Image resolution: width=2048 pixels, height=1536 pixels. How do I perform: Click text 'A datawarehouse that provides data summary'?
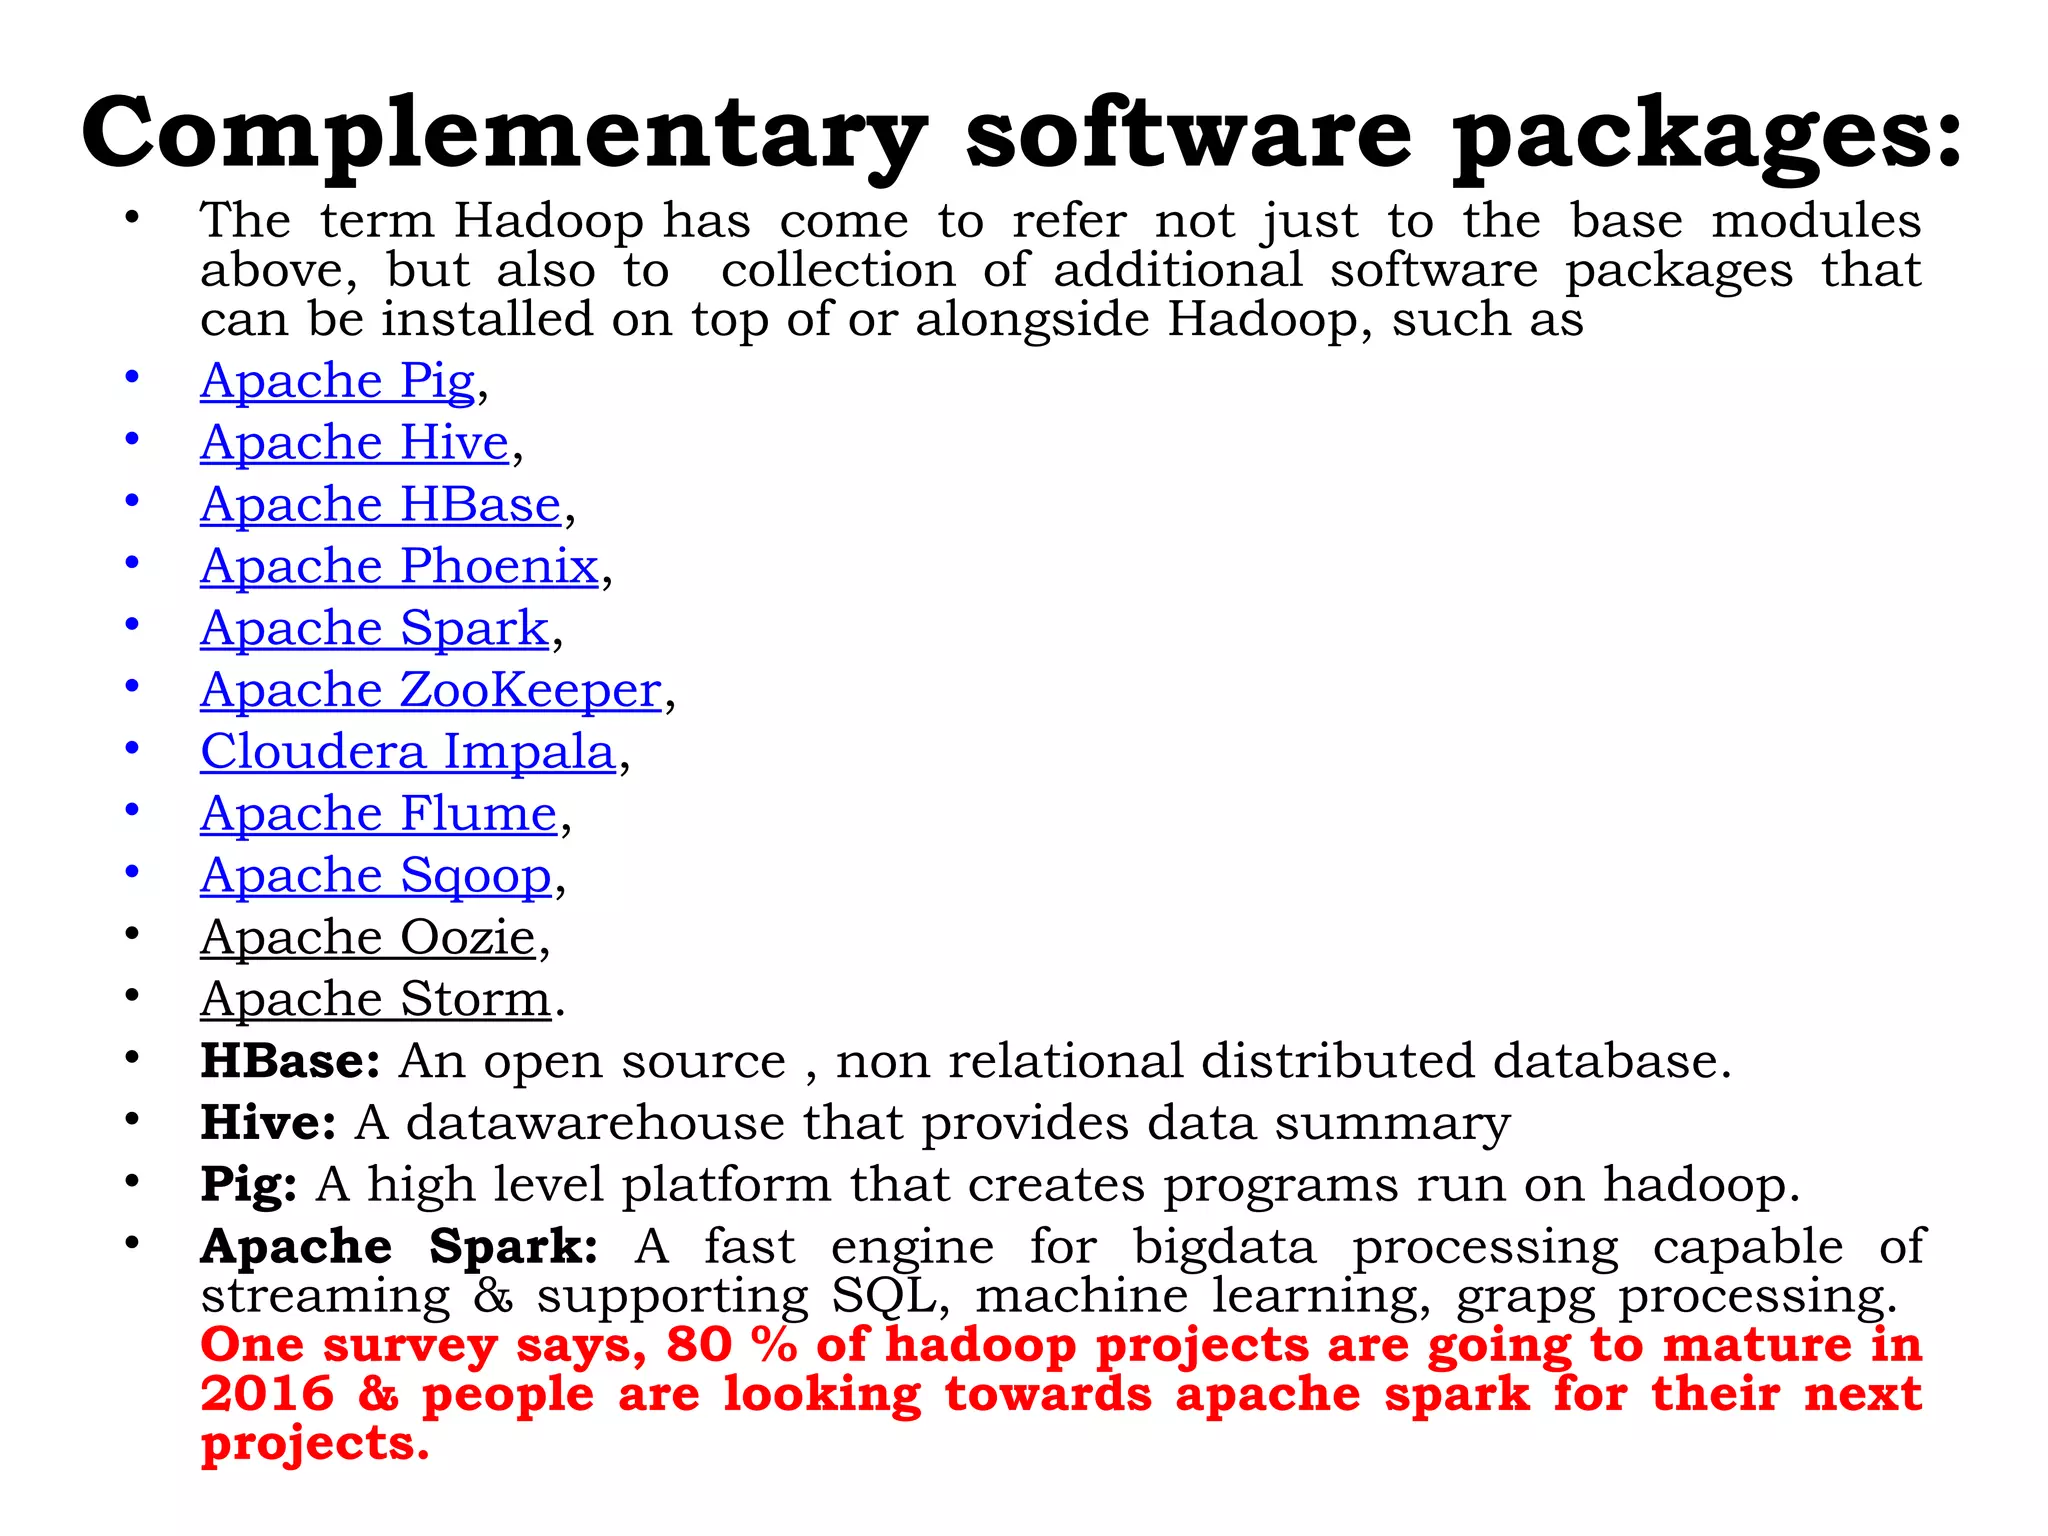[932, 1124]
